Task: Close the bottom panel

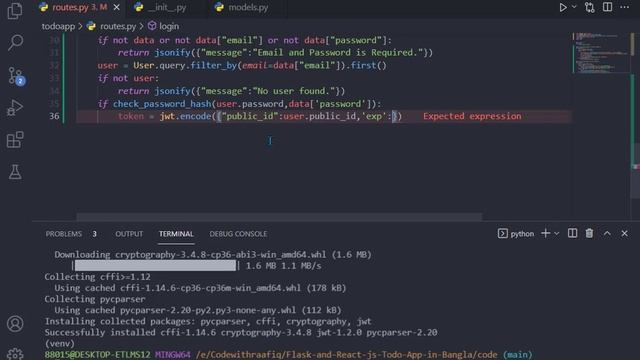Action: [x=624, y=233]
